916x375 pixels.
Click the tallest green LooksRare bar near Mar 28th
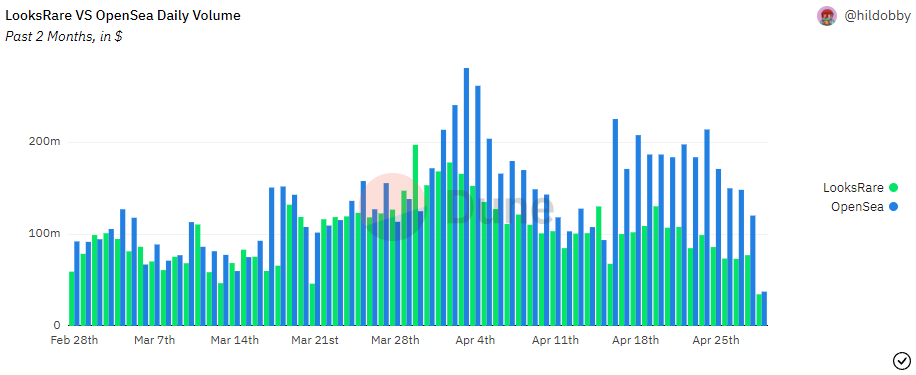pos(415,235)
